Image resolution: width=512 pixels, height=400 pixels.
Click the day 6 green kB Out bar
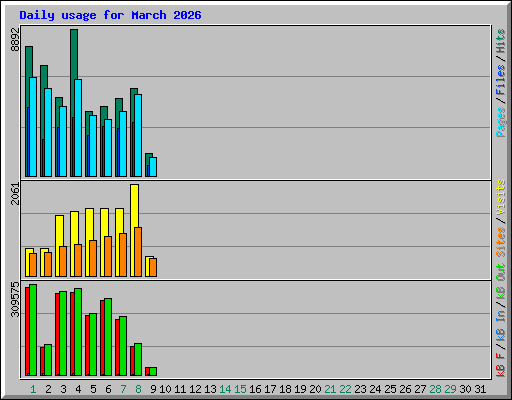[x=108, y=337]
